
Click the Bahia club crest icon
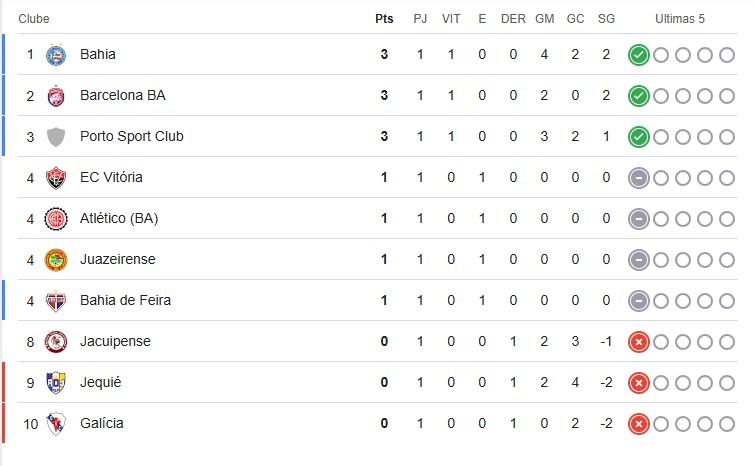[x=56, y=54]
